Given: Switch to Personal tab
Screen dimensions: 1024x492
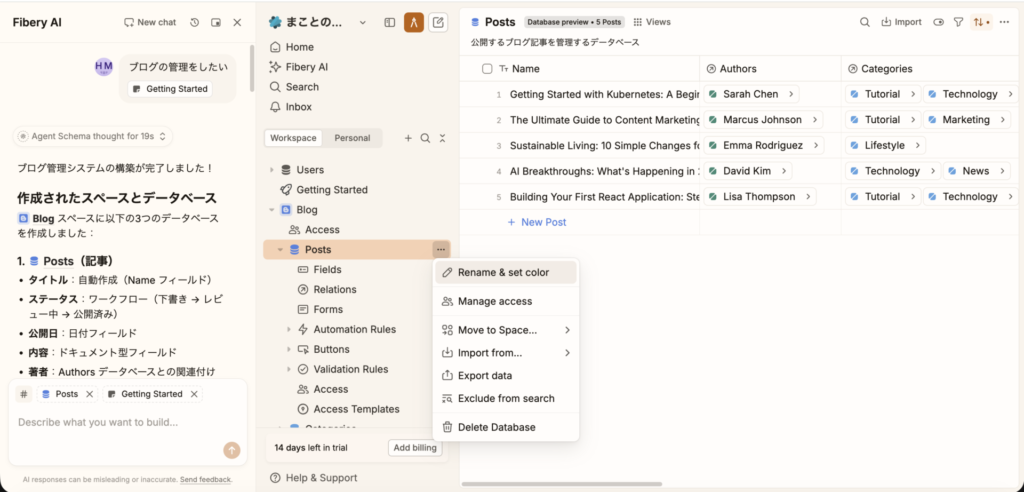Looking at the screenshot, I should 352,138.
